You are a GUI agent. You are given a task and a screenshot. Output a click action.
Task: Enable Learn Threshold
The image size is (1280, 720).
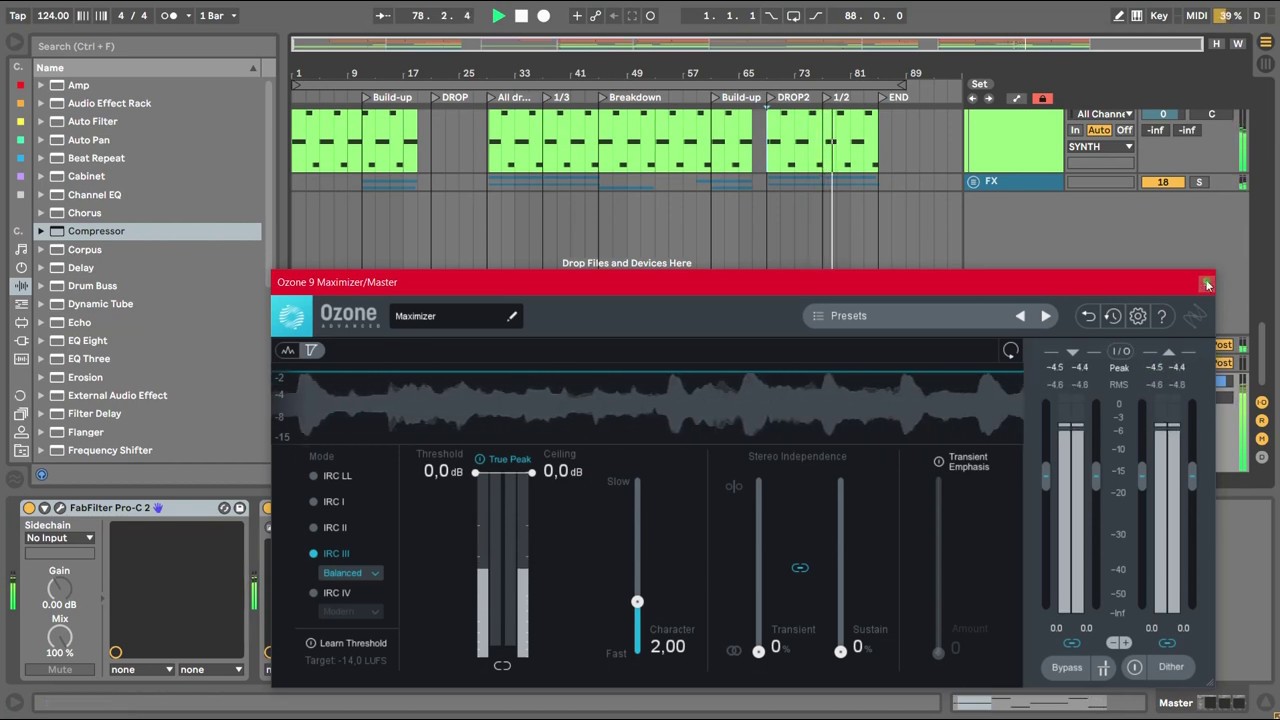346,643
